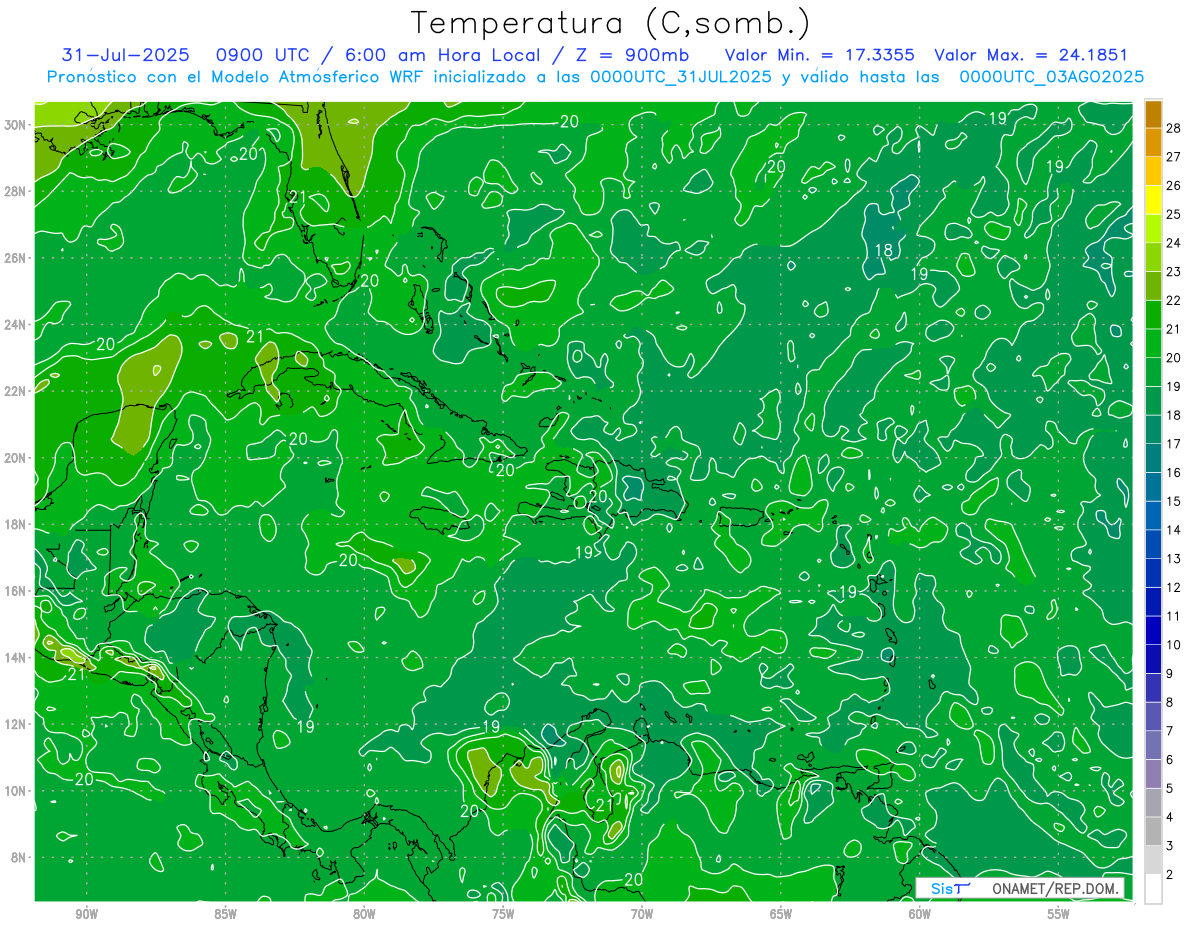Click 'Valor Max. = 24.1851' text
Screen dimensions: 1200x927
click(x=1031, y=55)
